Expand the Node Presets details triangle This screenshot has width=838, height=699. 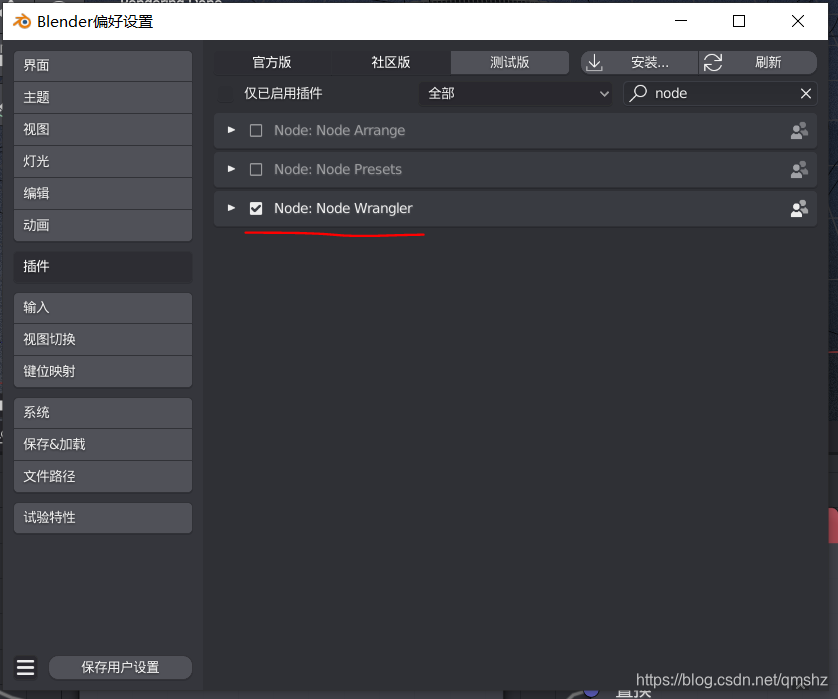click(231, 169)
